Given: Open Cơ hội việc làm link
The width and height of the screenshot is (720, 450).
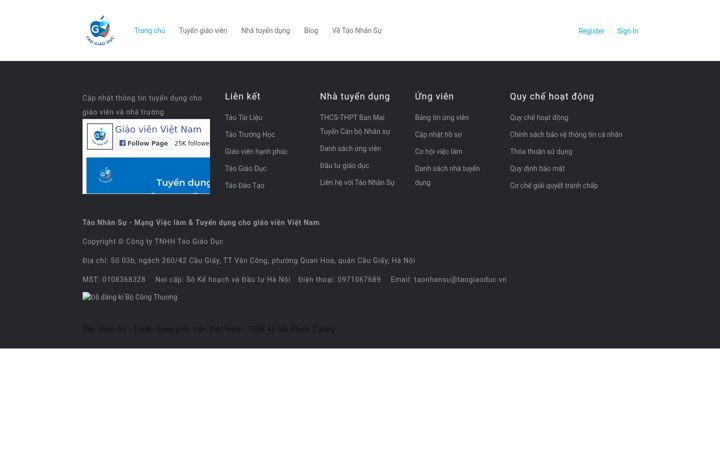Looking at the screenshot, I should tap(439, 152).
